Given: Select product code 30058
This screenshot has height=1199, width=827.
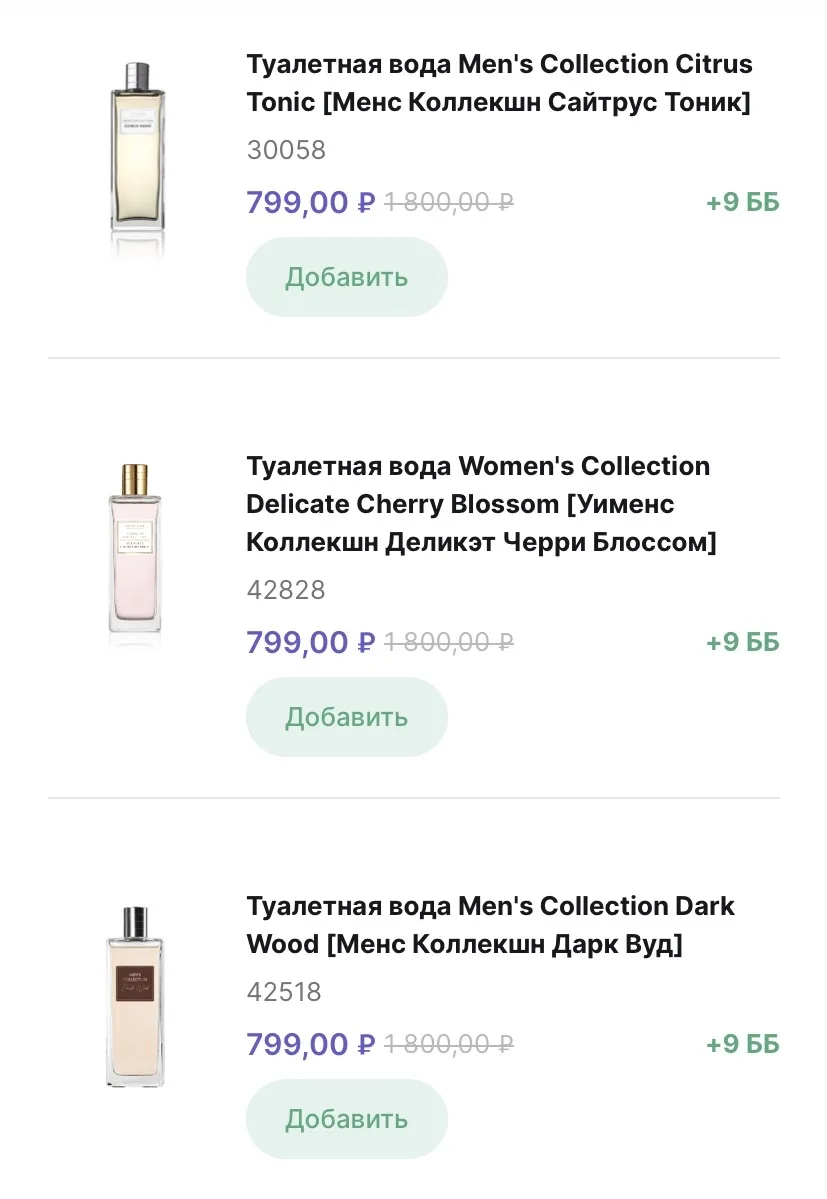Looking at the screenshot, I should (286, 151).
